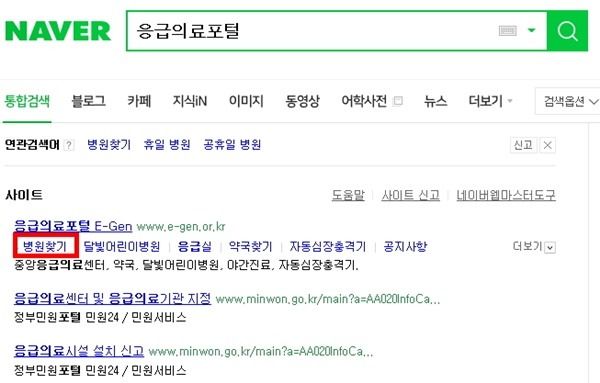Screen dimensions: 600x383
Task: Switch to the 뉴스 tab
Action: pyautogui.click(x=435, y=101)
